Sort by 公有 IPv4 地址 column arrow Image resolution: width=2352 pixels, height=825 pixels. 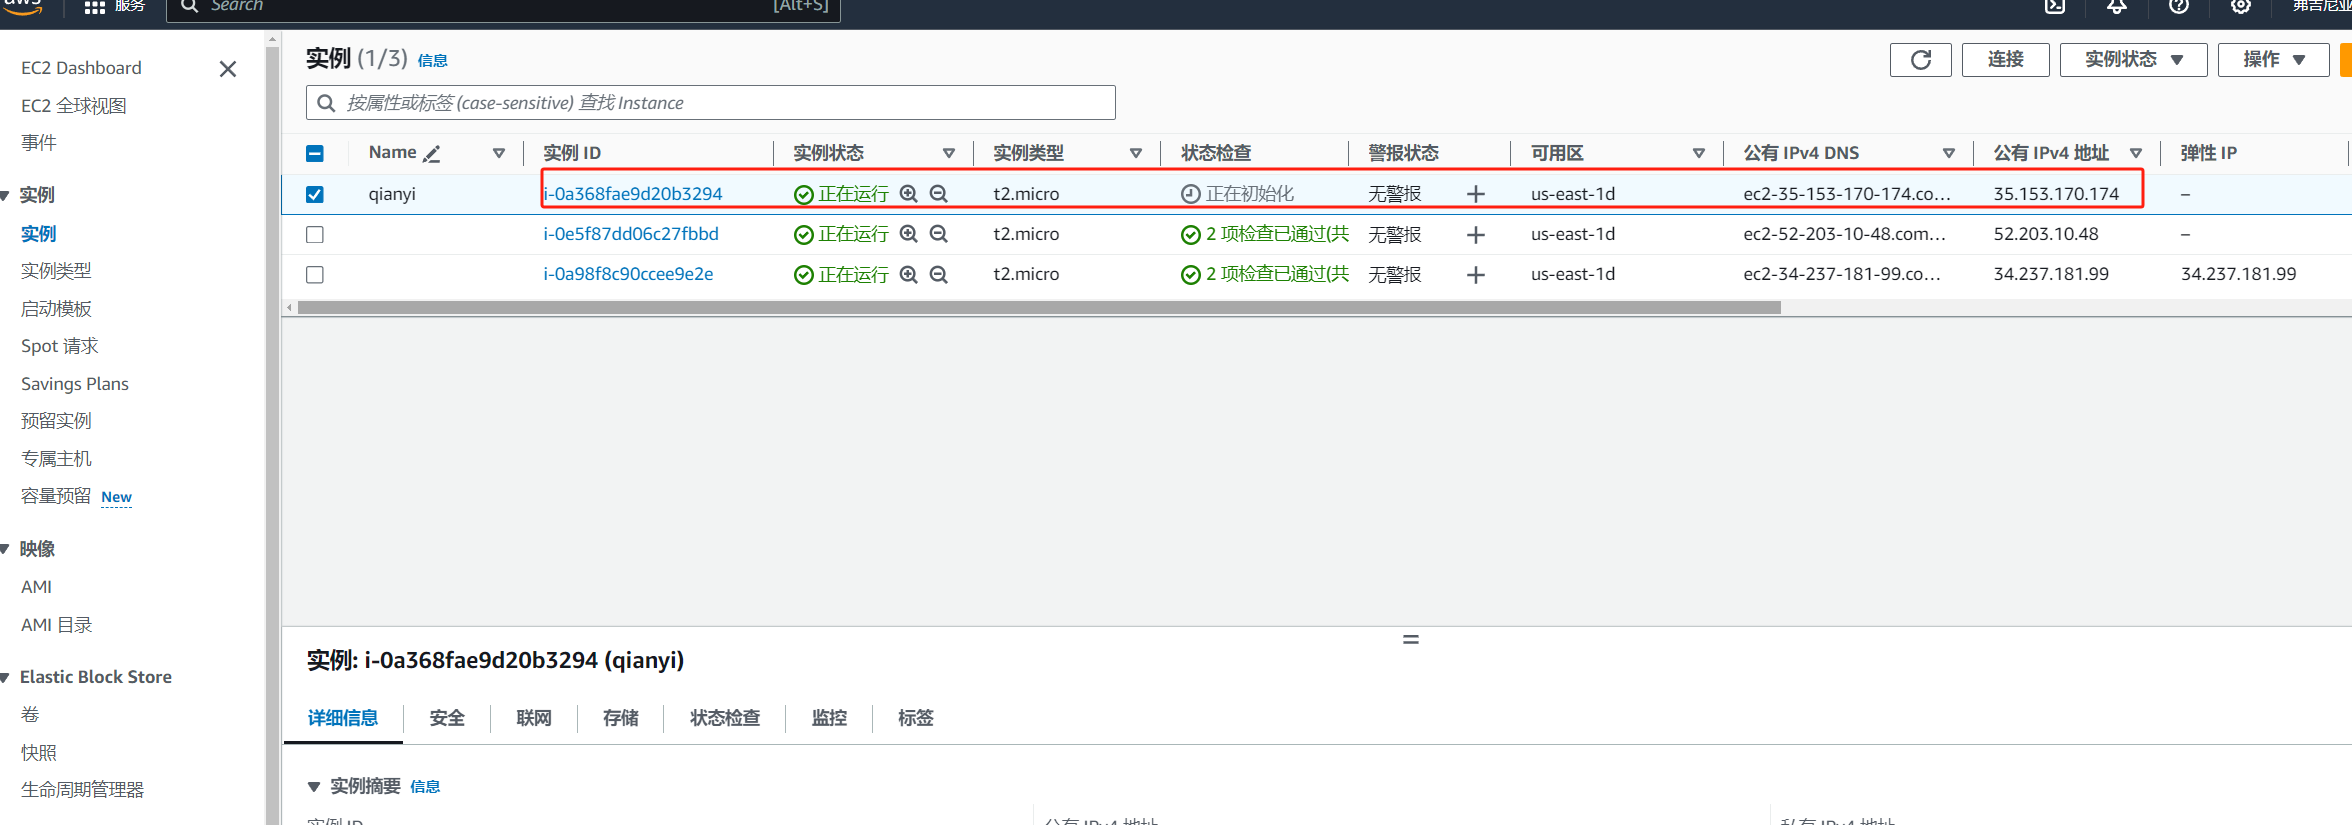click(x=2136, y=153)
